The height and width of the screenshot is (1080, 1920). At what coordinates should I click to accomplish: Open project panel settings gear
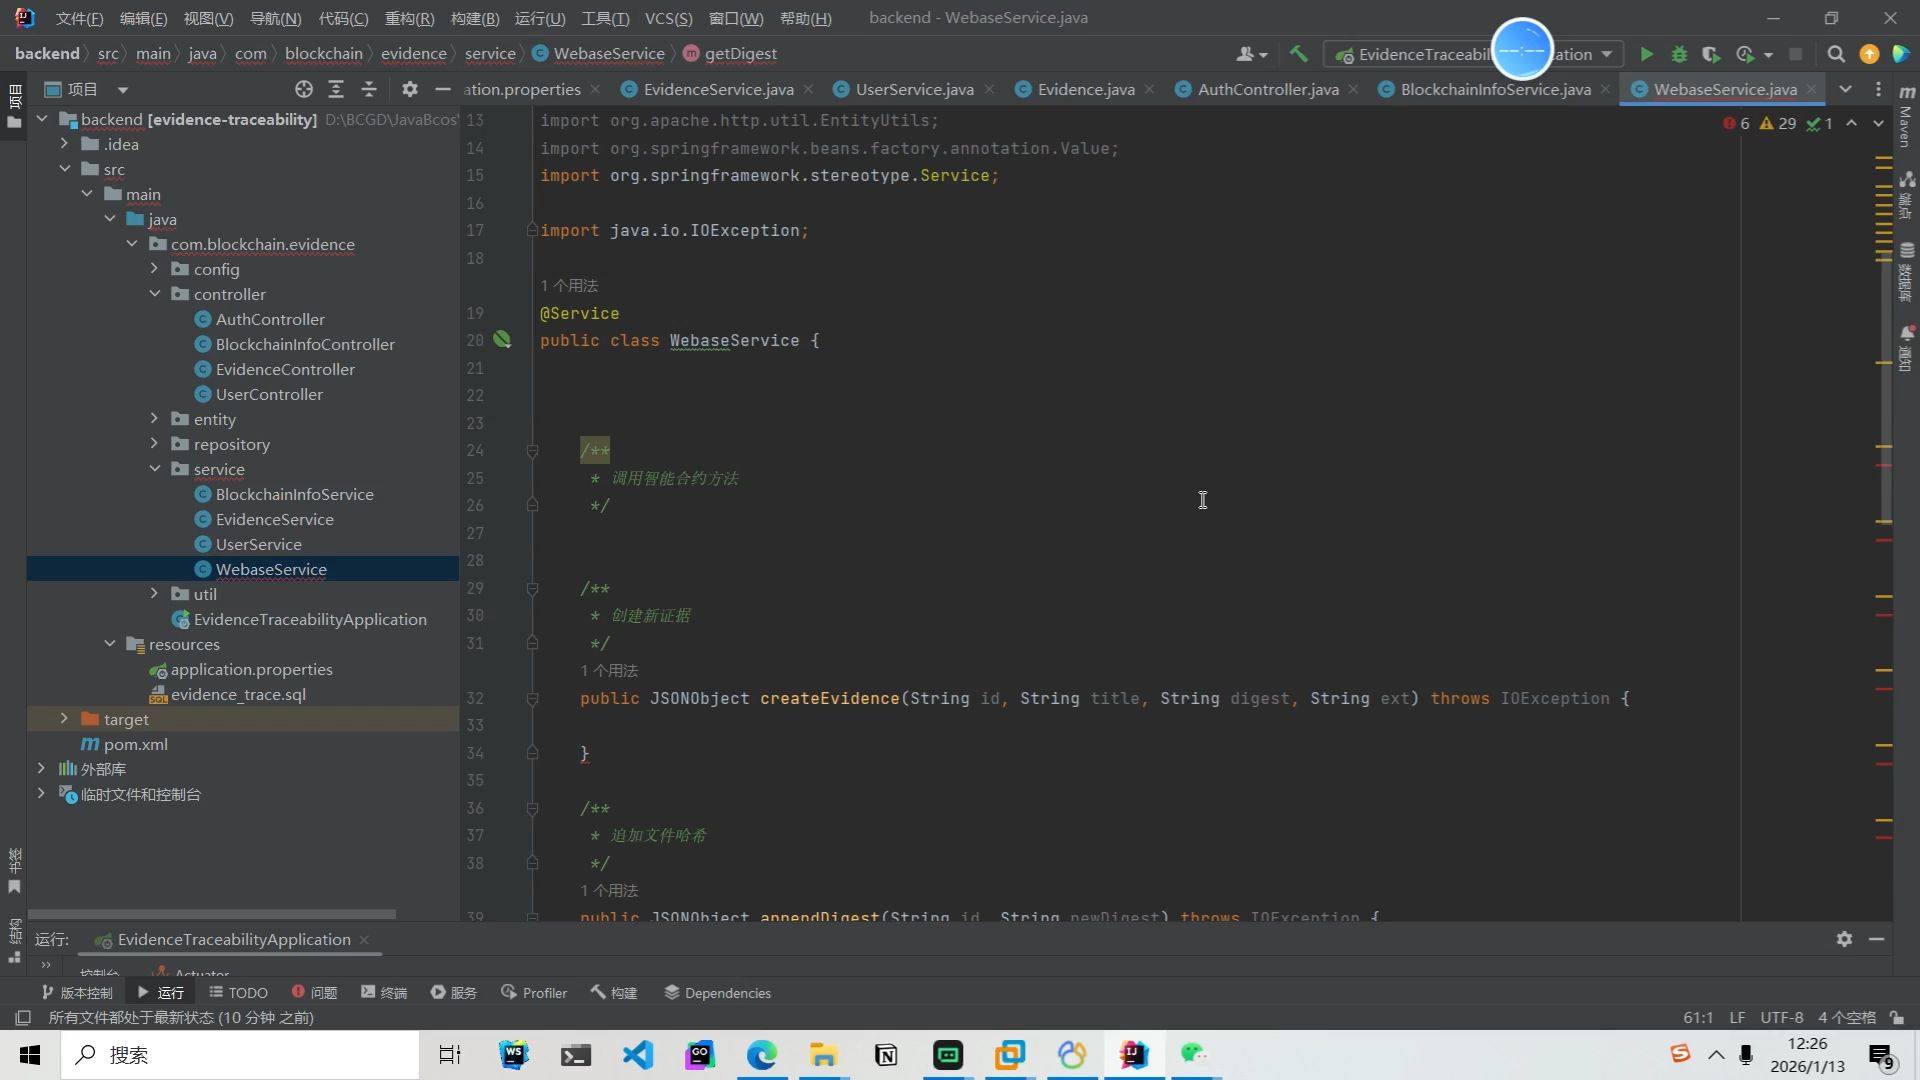[410, 89]
